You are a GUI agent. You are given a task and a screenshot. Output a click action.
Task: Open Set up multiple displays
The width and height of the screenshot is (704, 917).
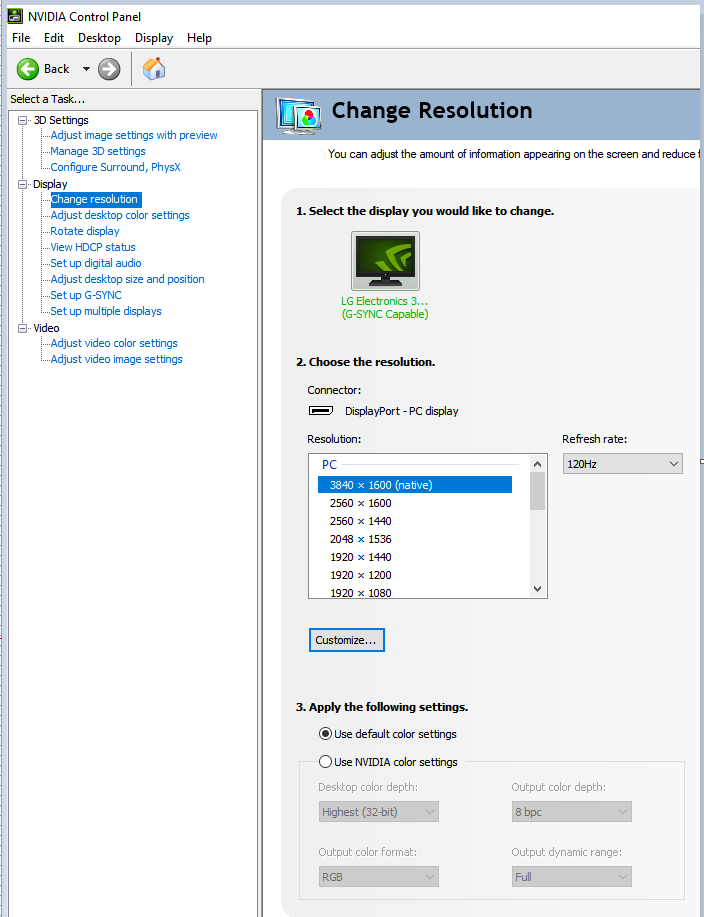tap(106, 311)
